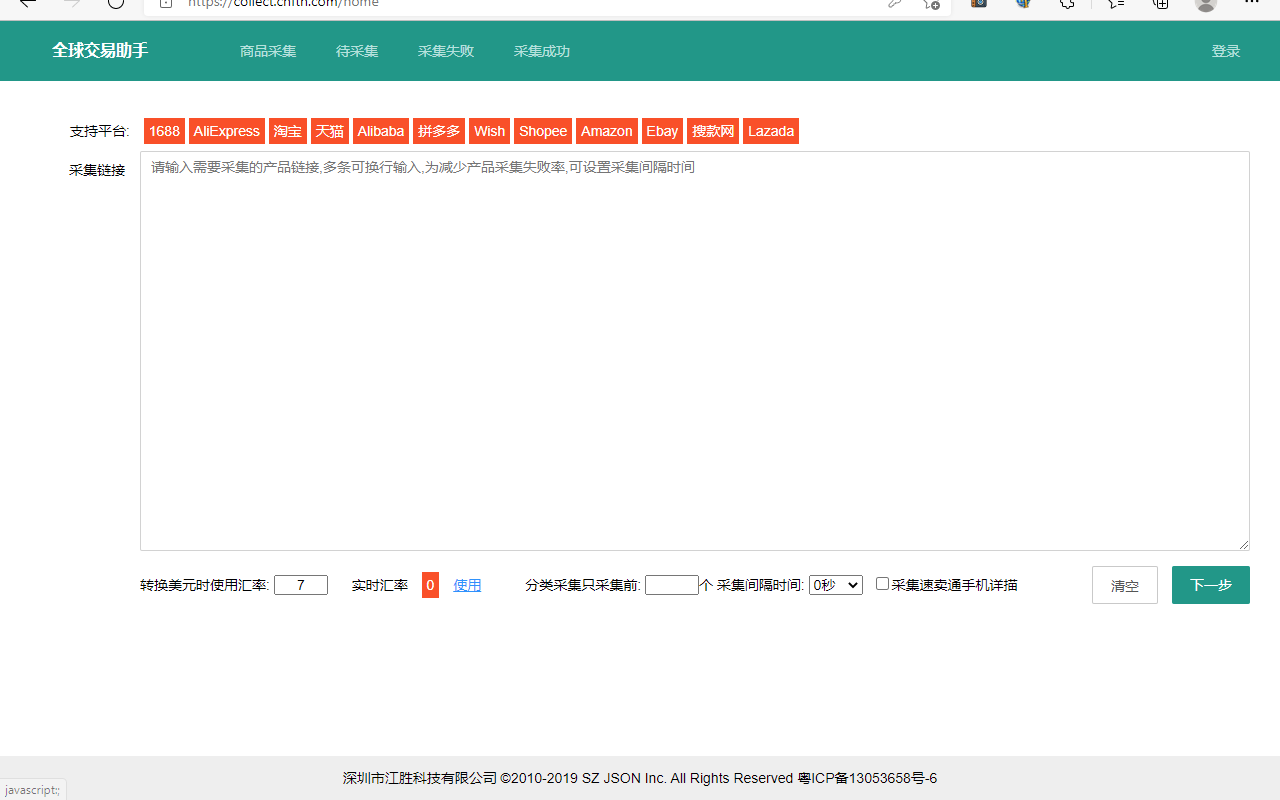Select the 1688 platform tag
Image resolution: width=1280 pixels, height=800 pixels.
pos(164,131)
